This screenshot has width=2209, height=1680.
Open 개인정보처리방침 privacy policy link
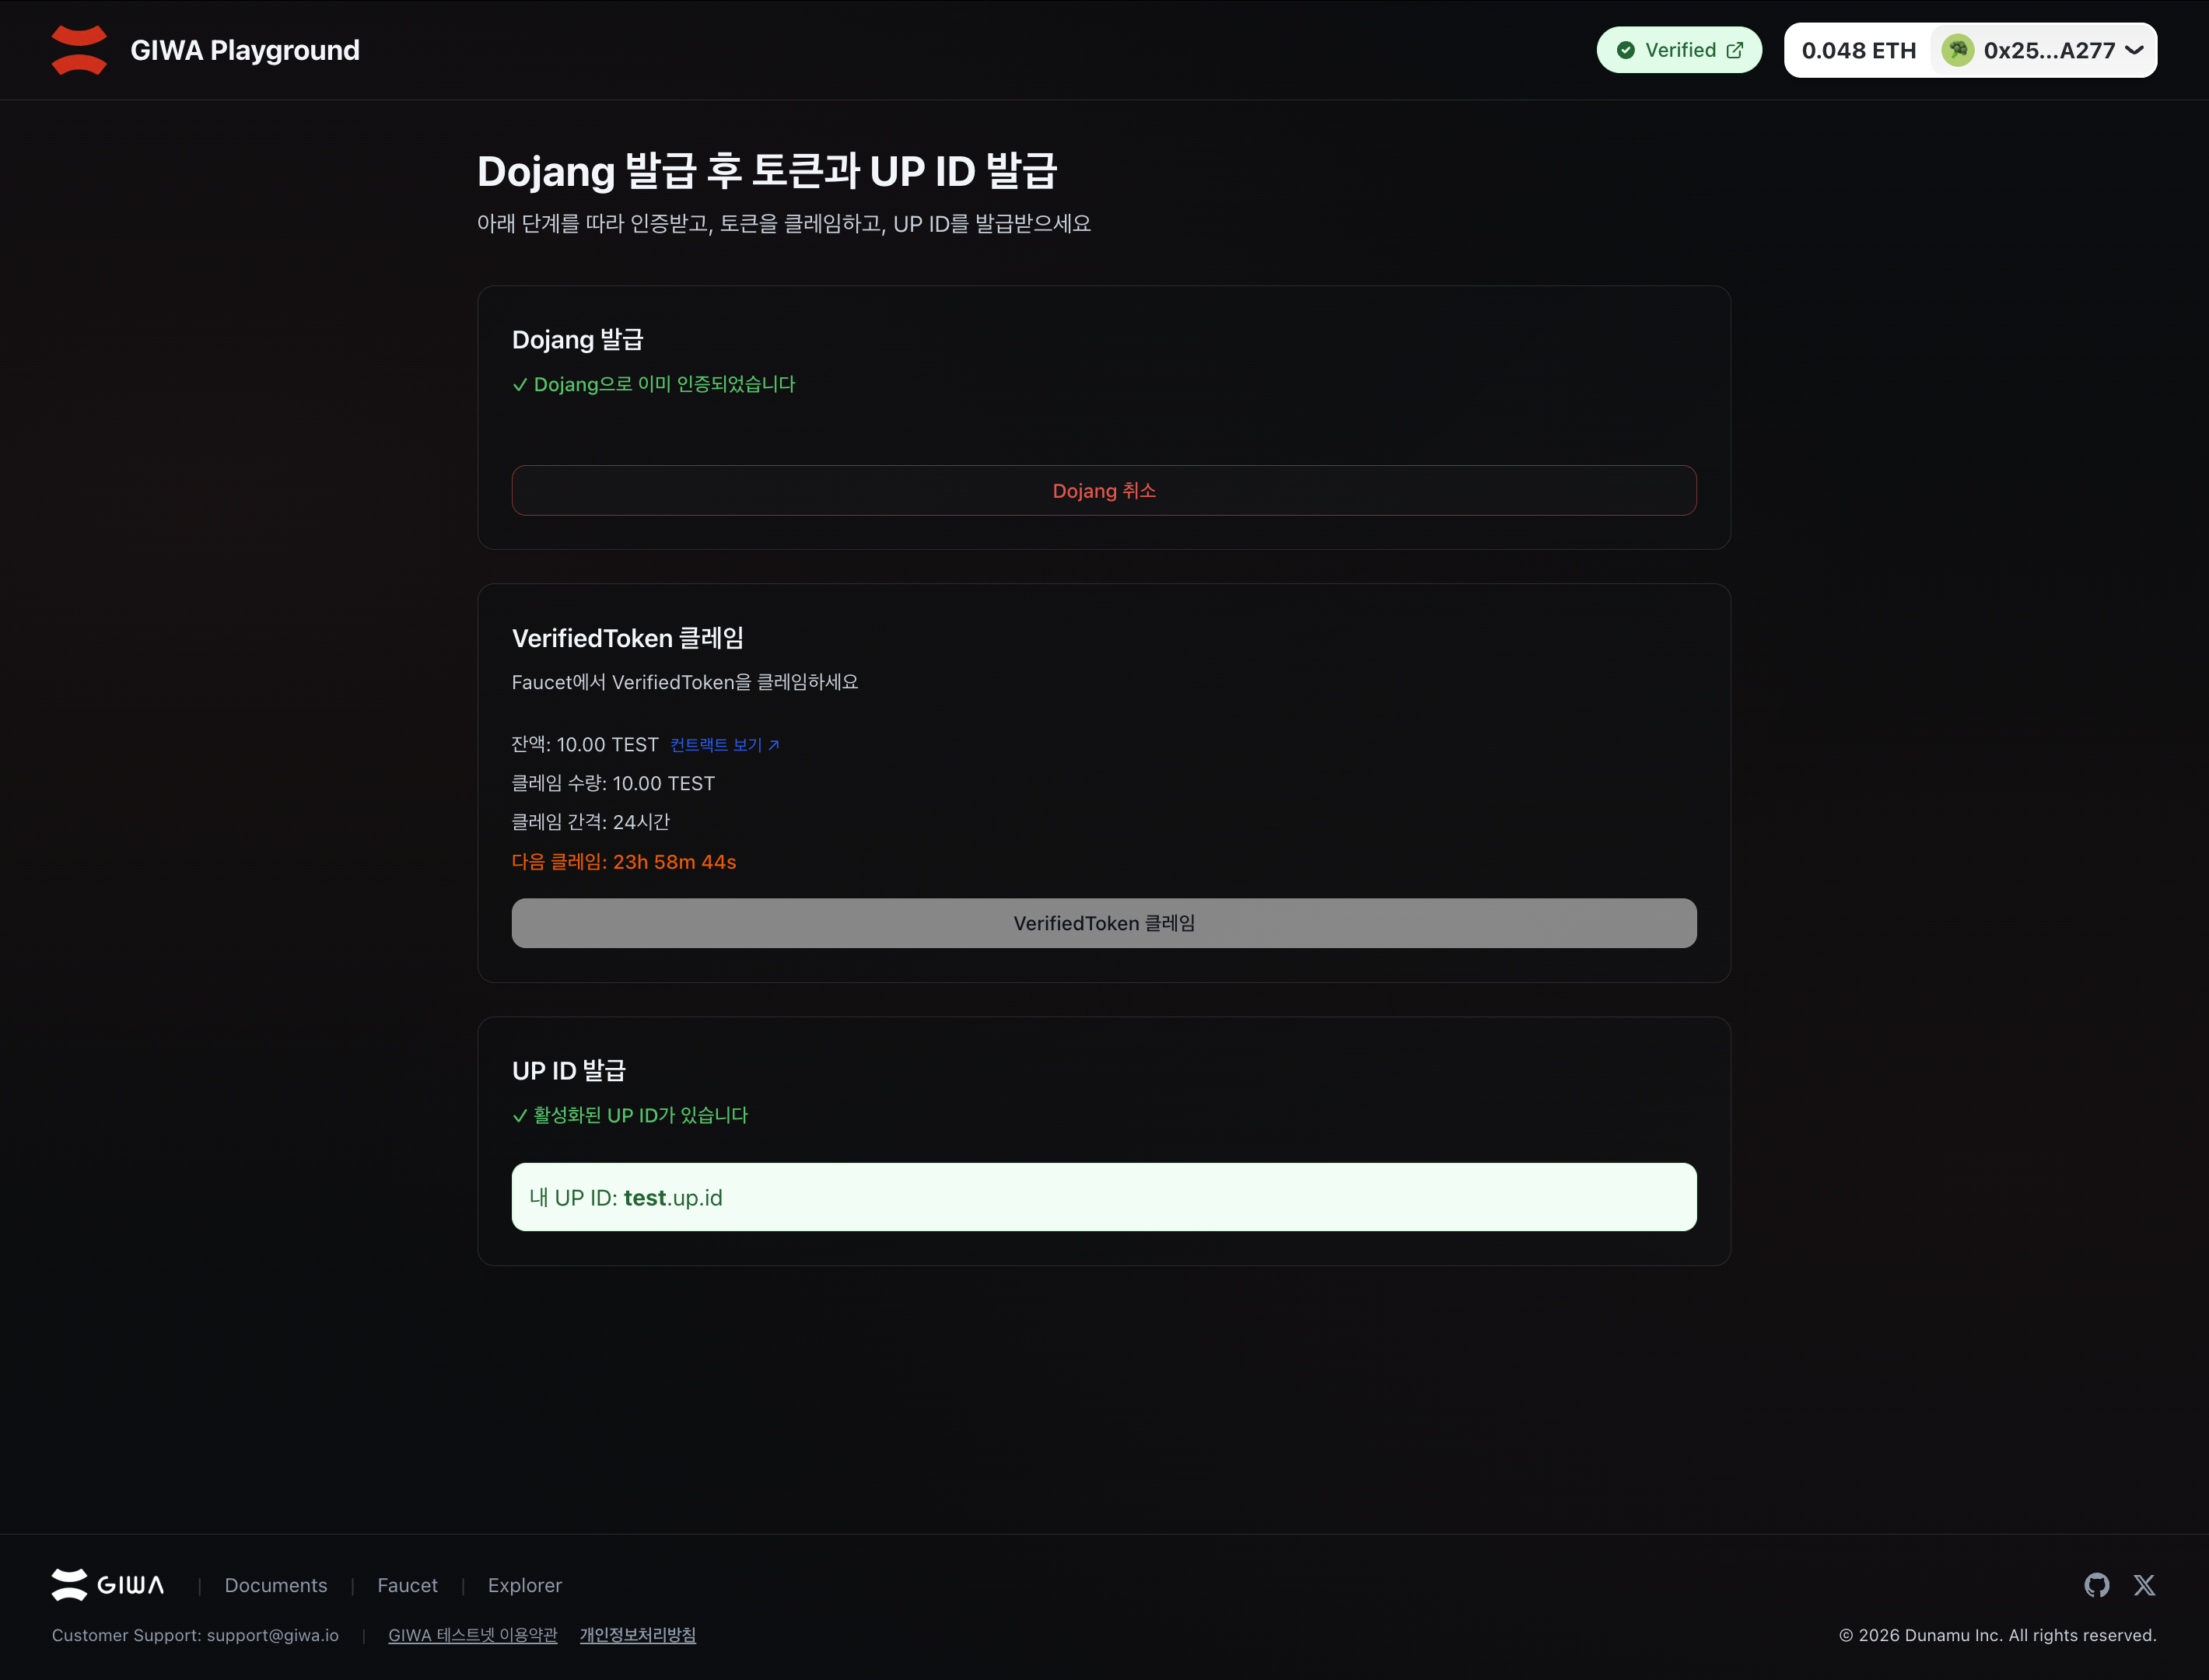click(x=638, y=1635)
